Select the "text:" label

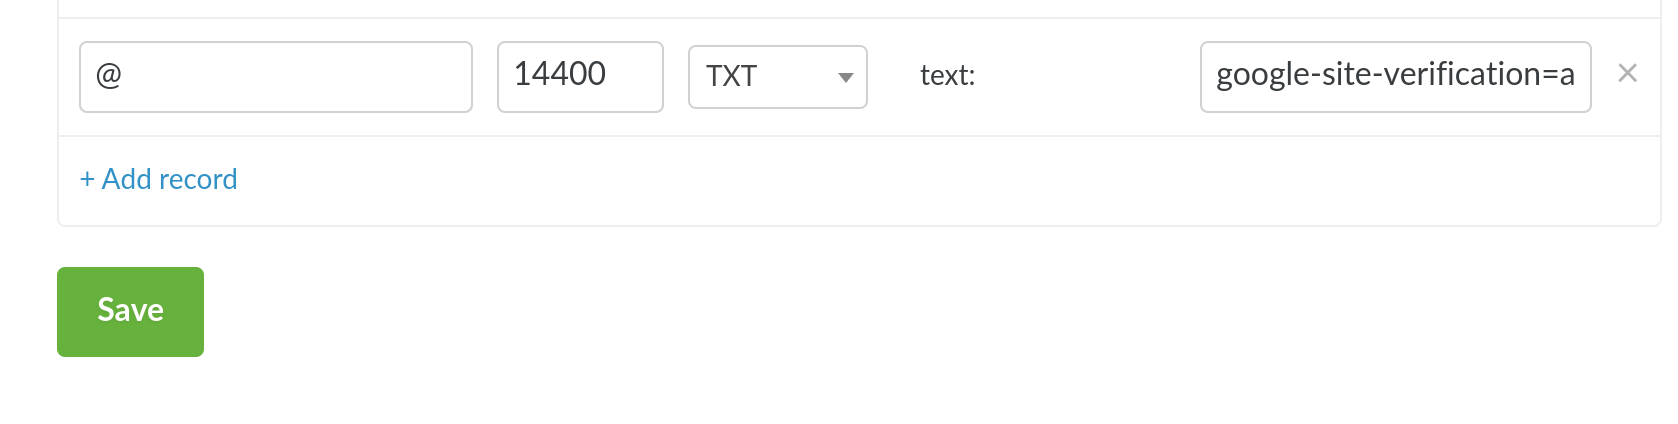[947, 76]
